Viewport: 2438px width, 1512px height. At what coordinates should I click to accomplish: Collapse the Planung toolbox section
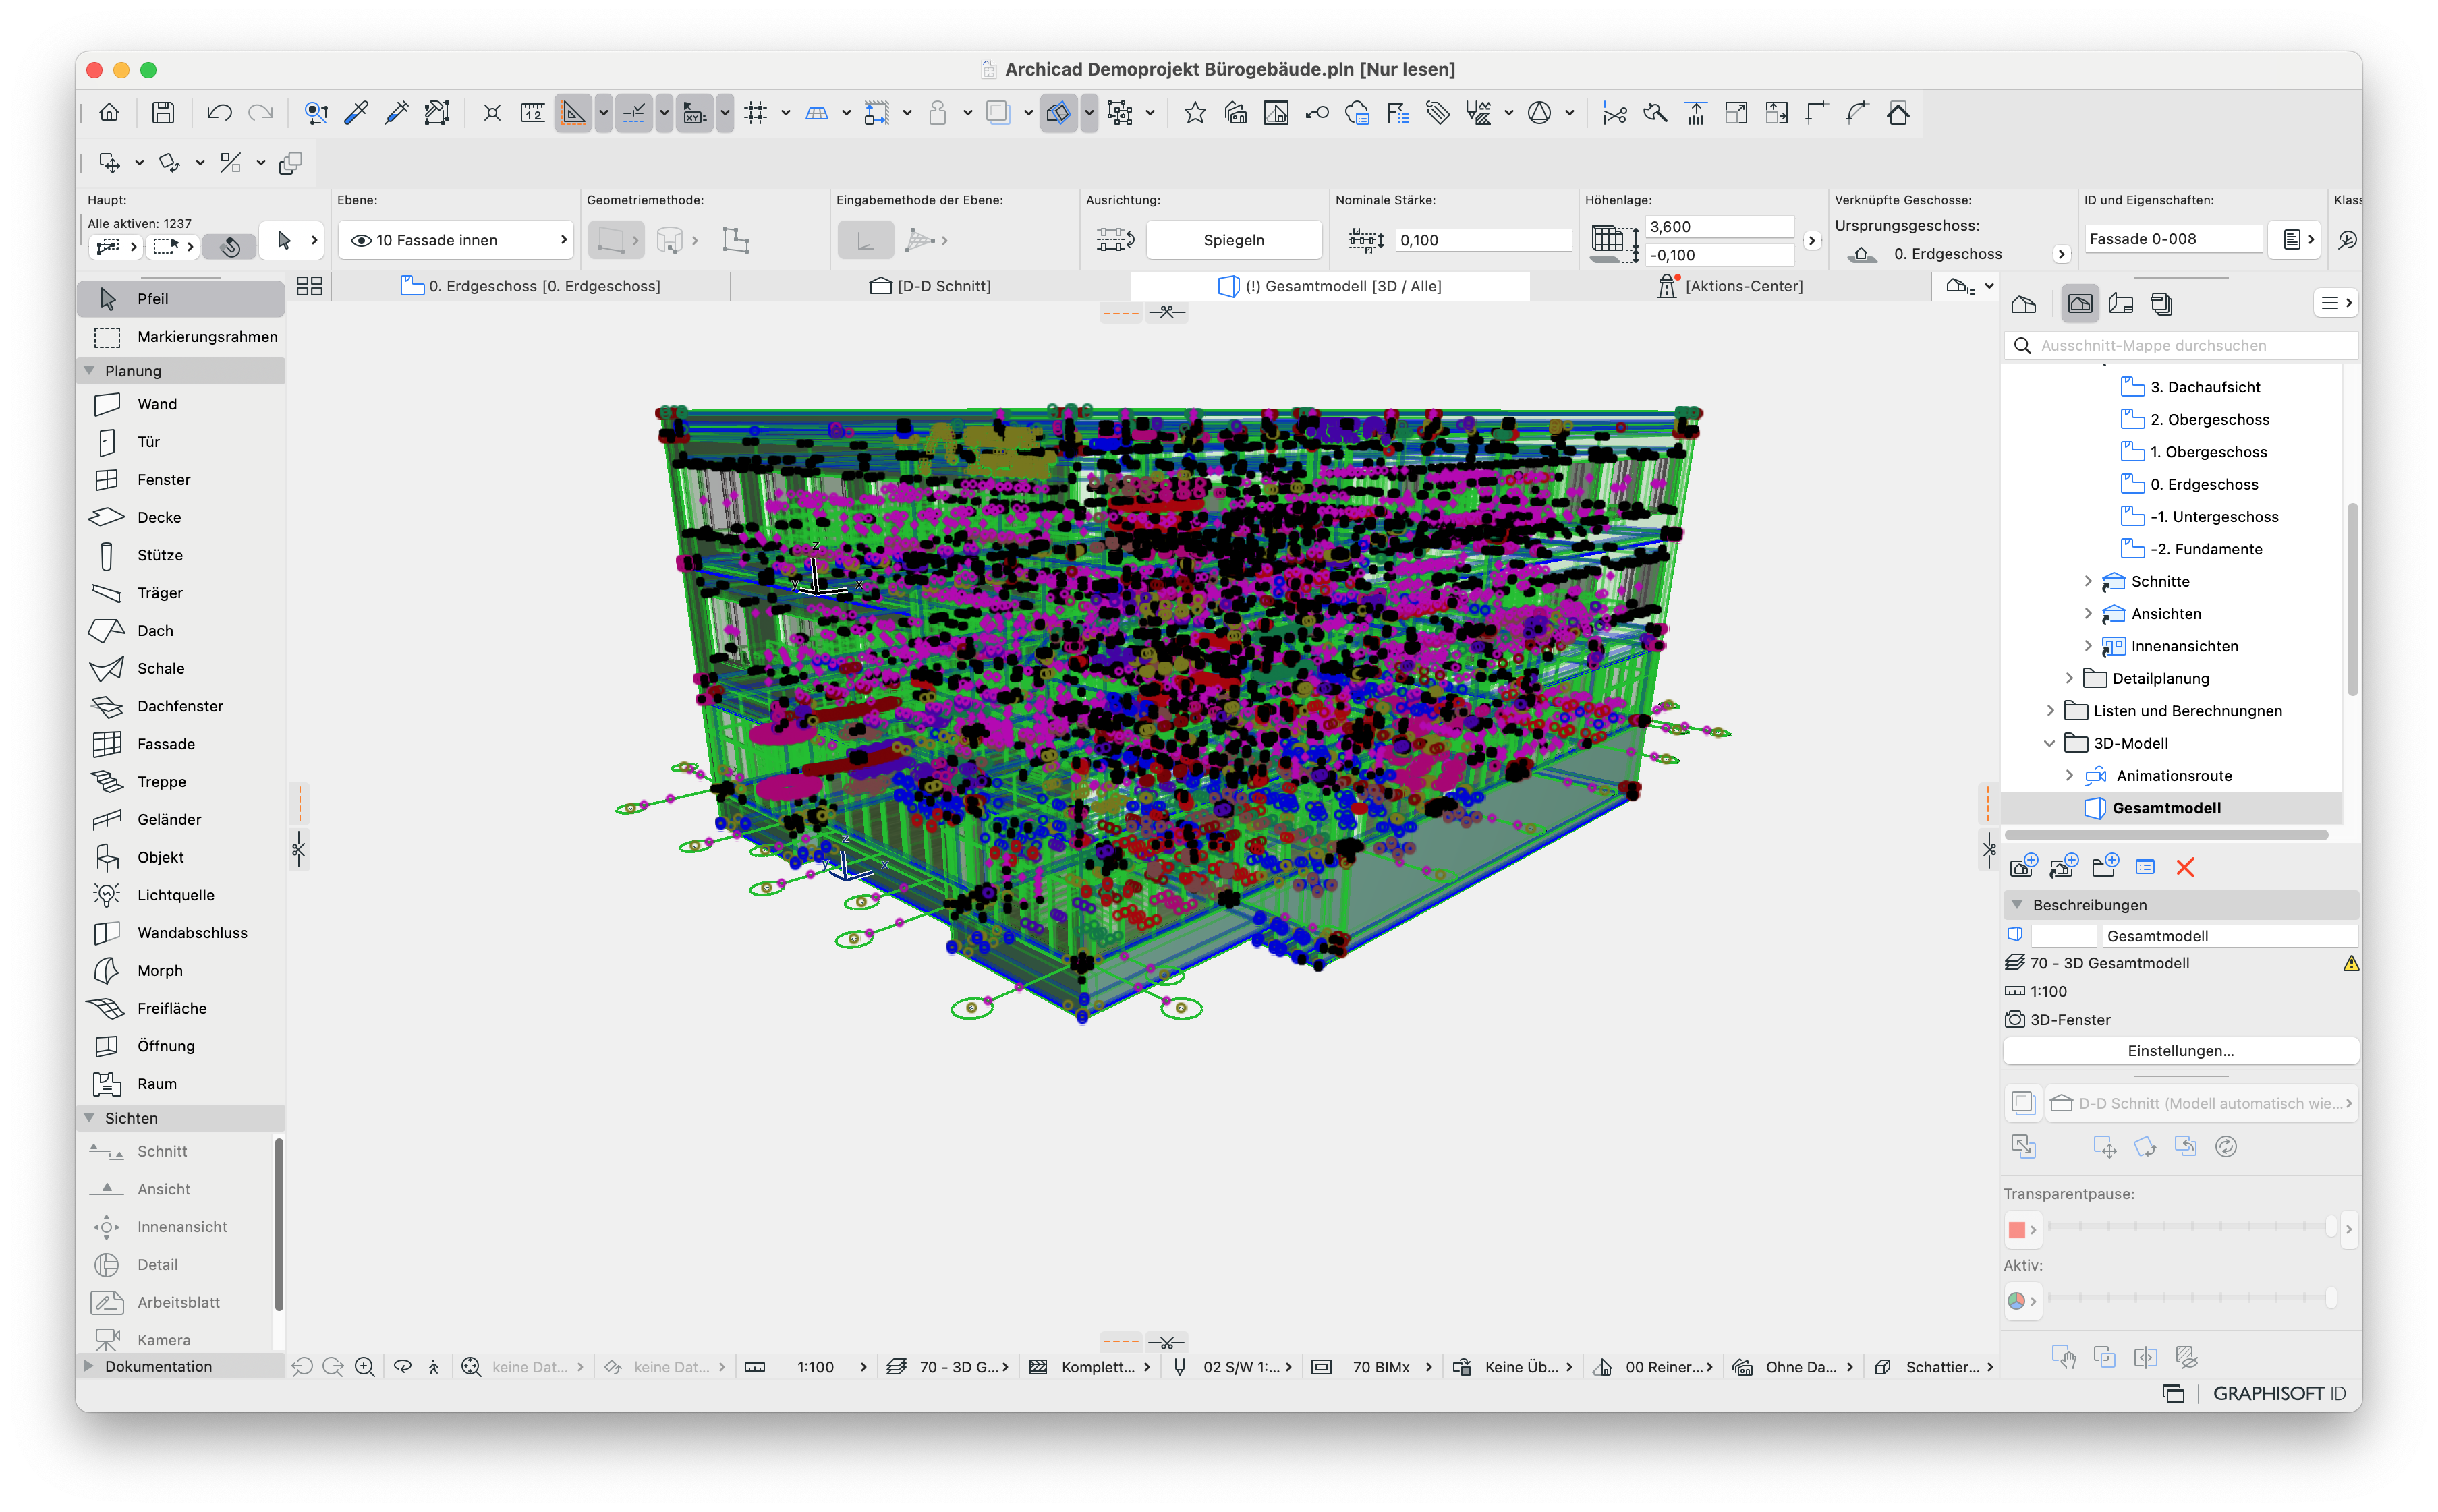tap(89, 371)
